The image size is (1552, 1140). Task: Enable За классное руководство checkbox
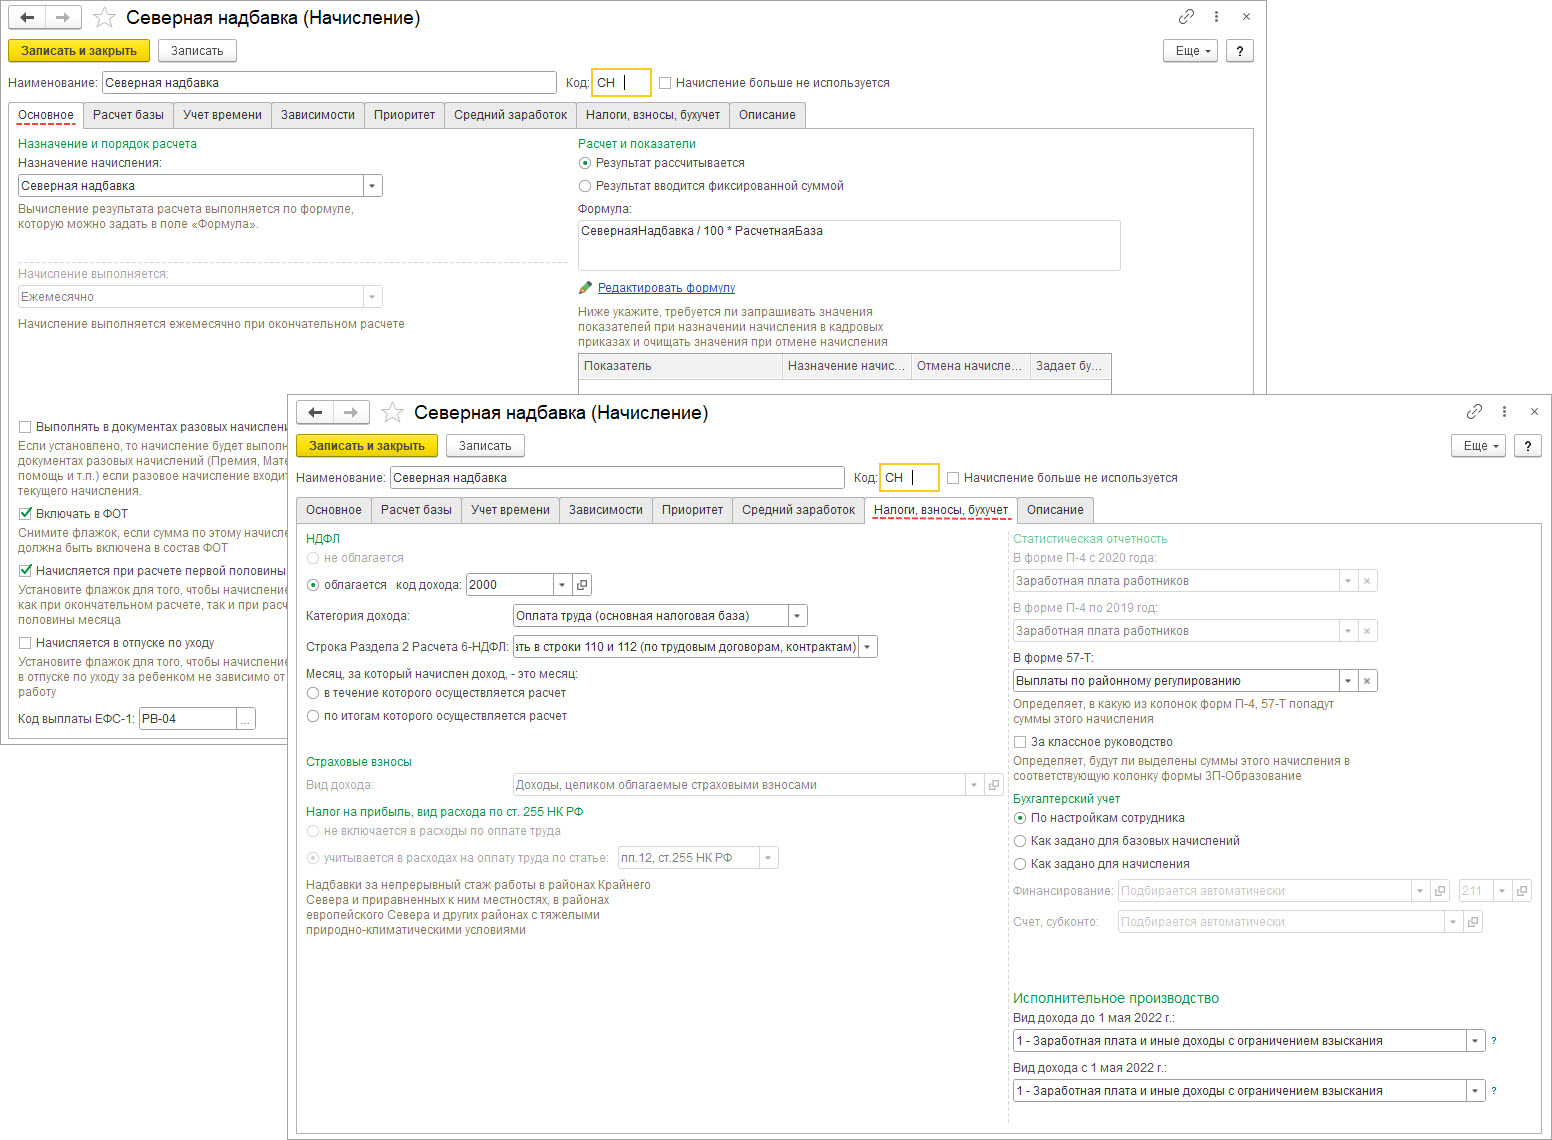1020,742
